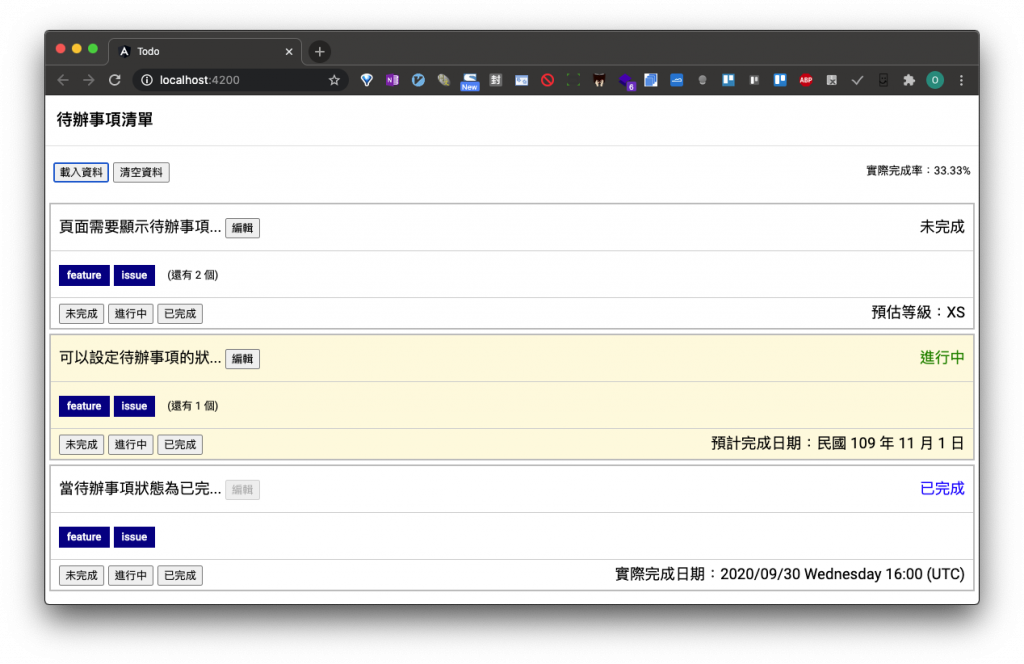1024x664 pixels.
Task: Click title 頁面需要顯示待辦事項...
Action: (140, 227)
